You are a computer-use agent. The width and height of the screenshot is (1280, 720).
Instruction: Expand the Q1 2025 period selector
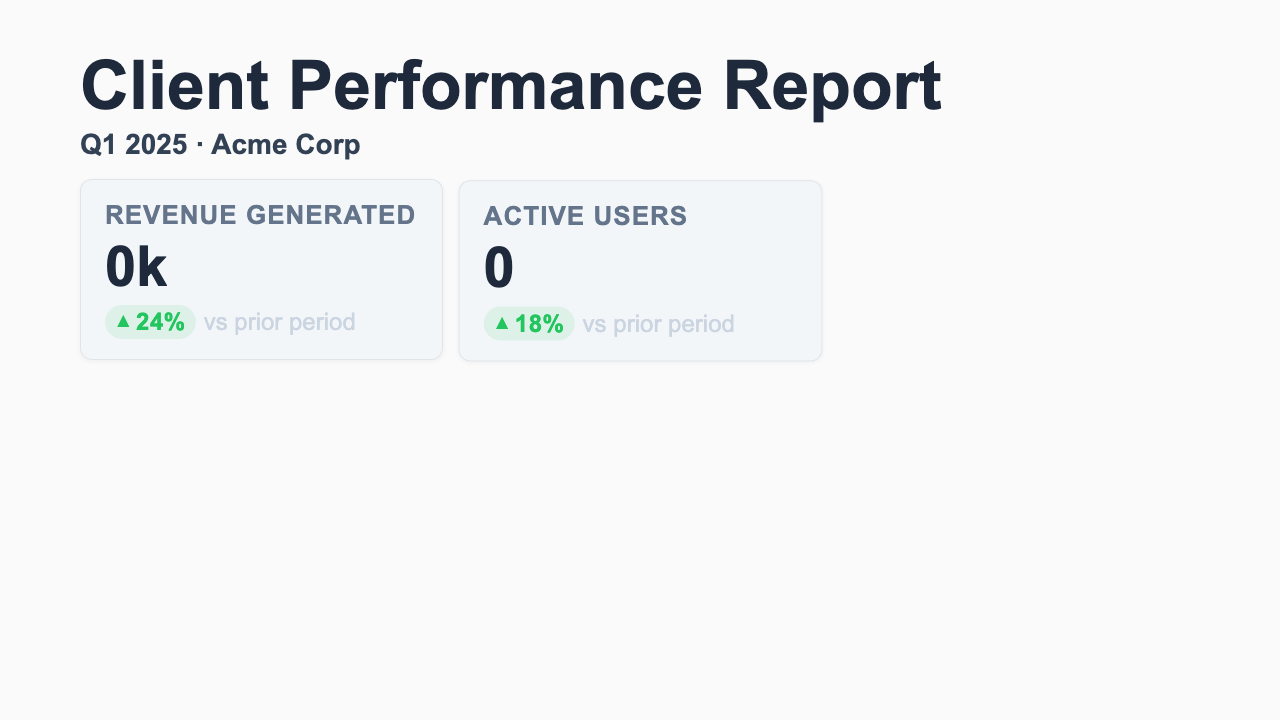point(131,144)
